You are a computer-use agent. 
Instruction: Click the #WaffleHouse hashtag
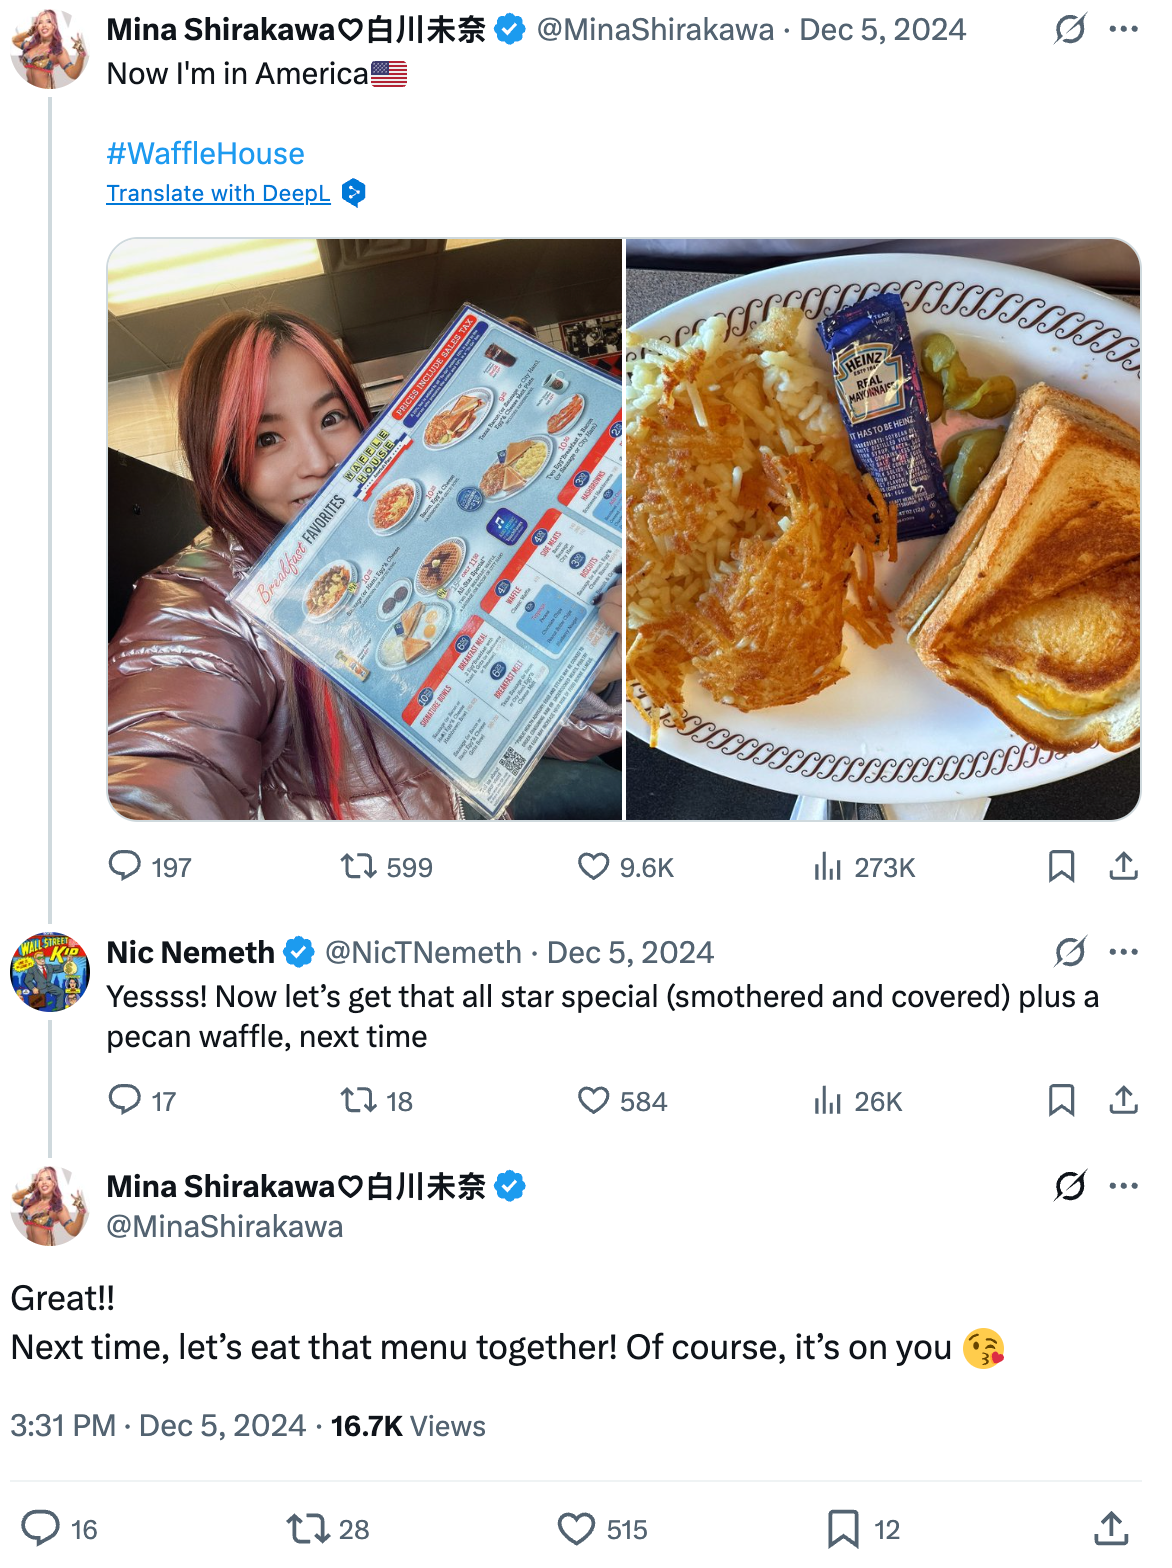205,153
